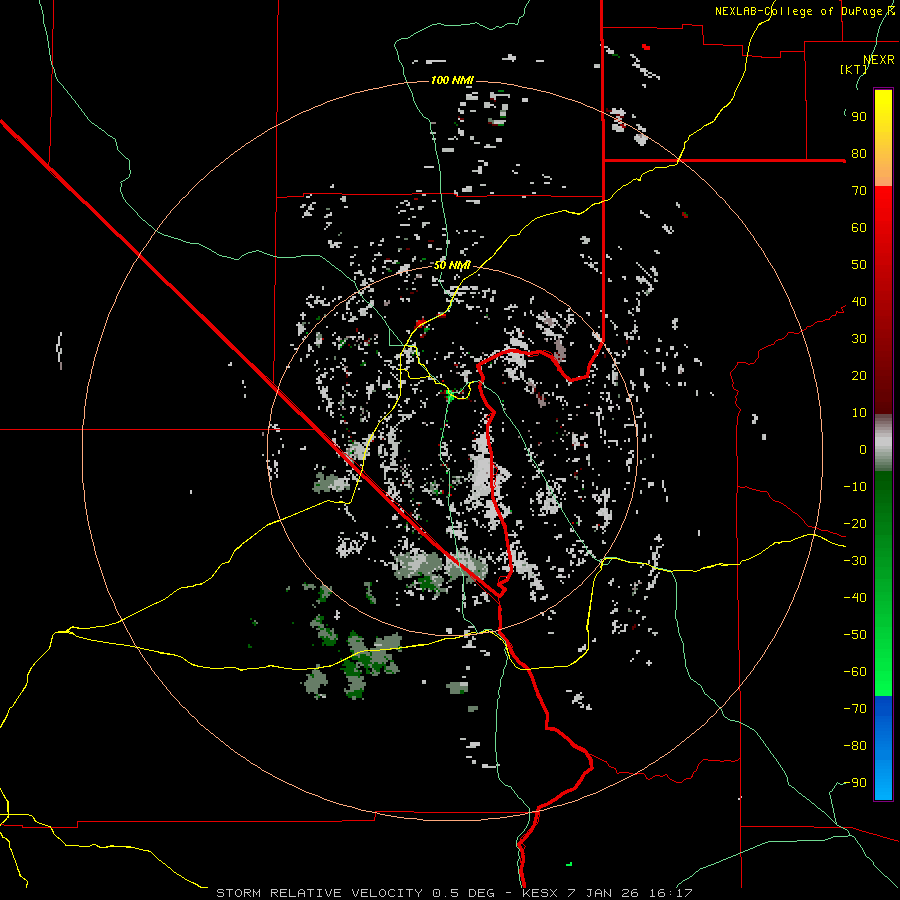Screen dimensions: 900x900
Task: Click the "7 JAN 26" date text
Action: click(x=603, y=893)
